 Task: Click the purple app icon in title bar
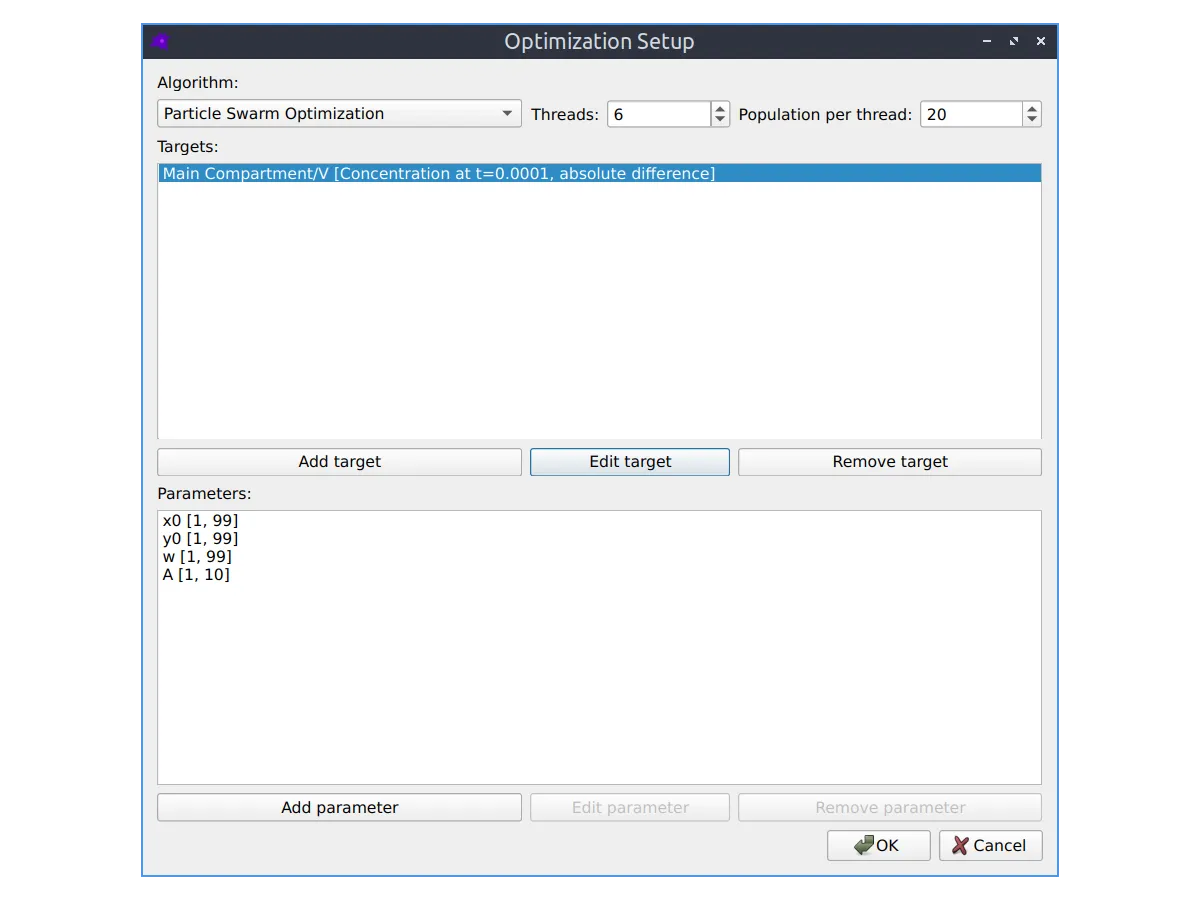point(160,42)
